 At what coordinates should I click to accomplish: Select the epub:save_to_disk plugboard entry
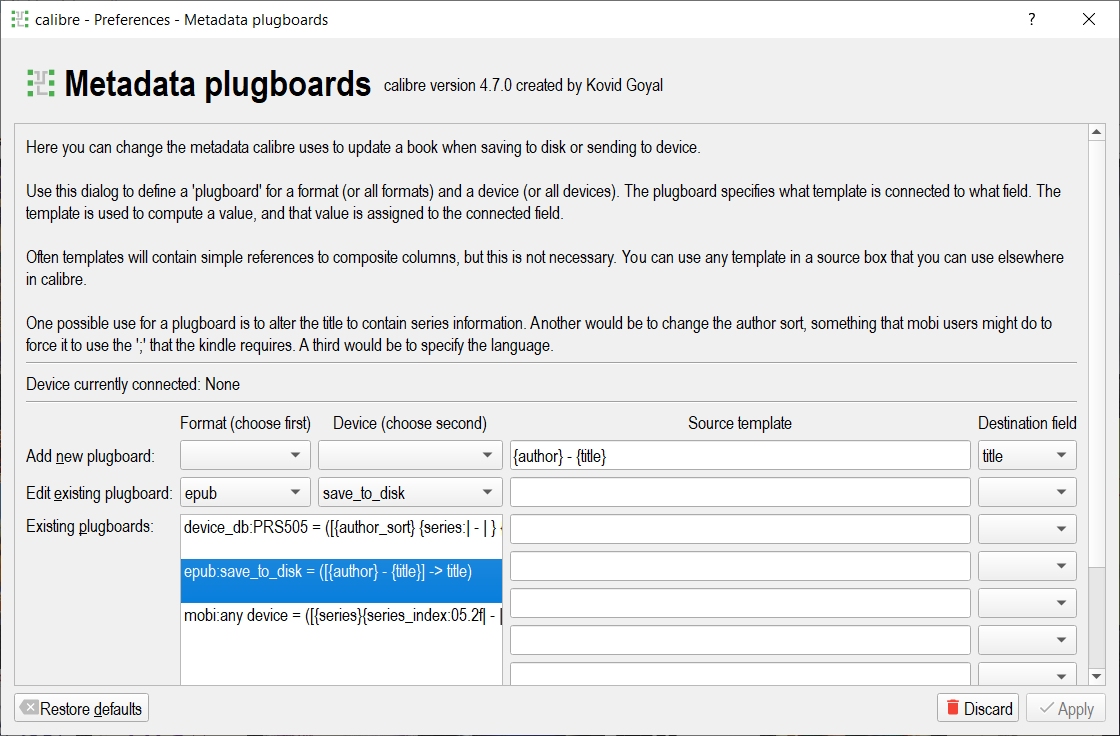coord(341,580)
